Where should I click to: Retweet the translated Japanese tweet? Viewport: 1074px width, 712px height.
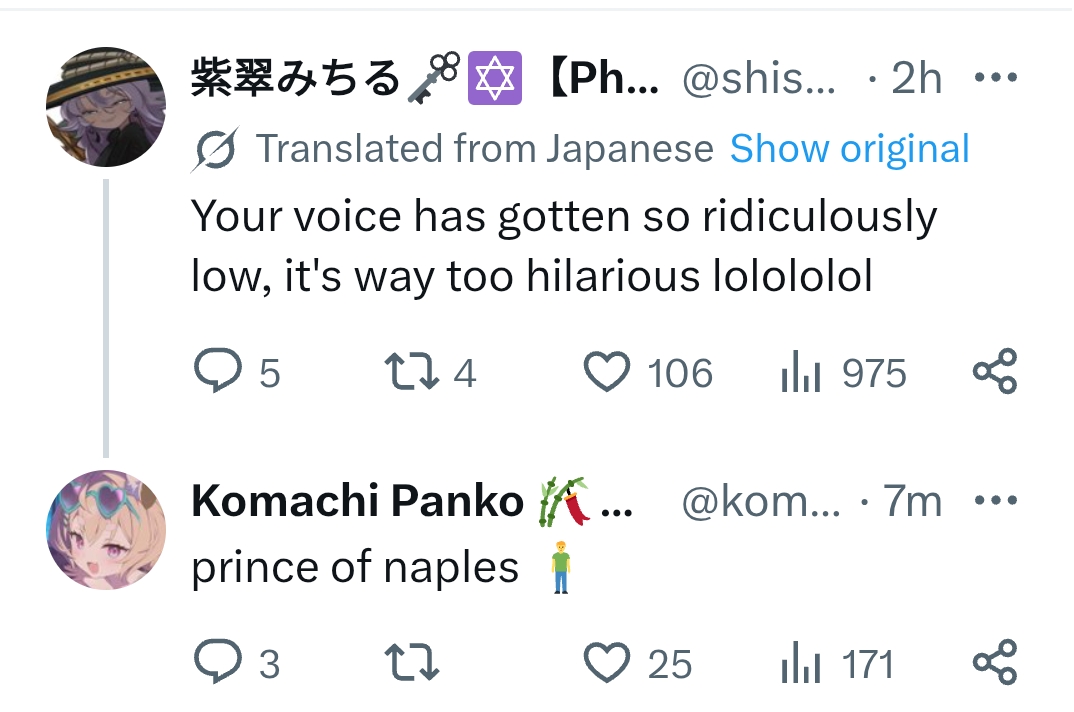[x=411, y=373]
